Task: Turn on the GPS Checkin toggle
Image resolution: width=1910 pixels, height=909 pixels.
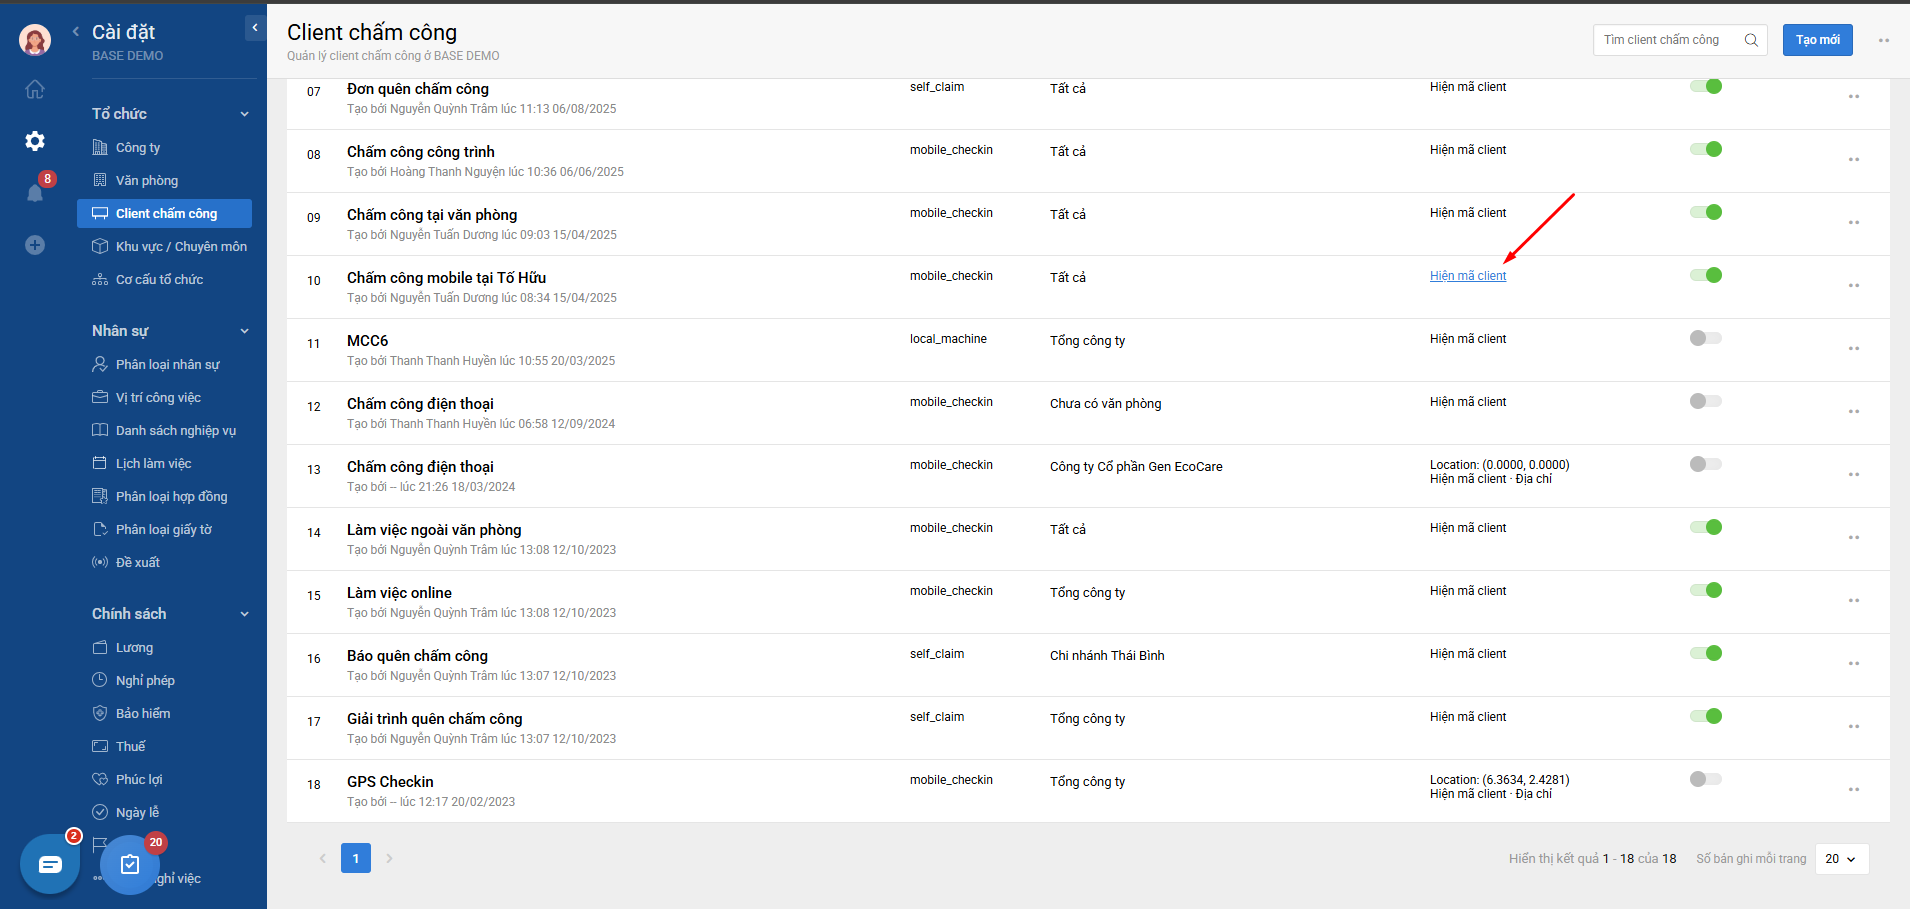Action: click(x=1706, y=779)
